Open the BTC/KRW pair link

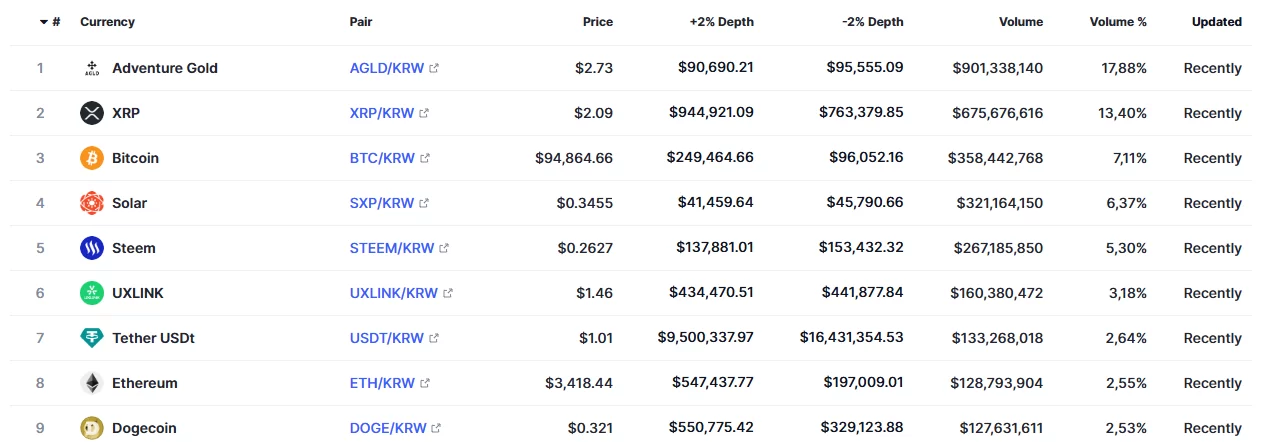(x=382, y=158)
